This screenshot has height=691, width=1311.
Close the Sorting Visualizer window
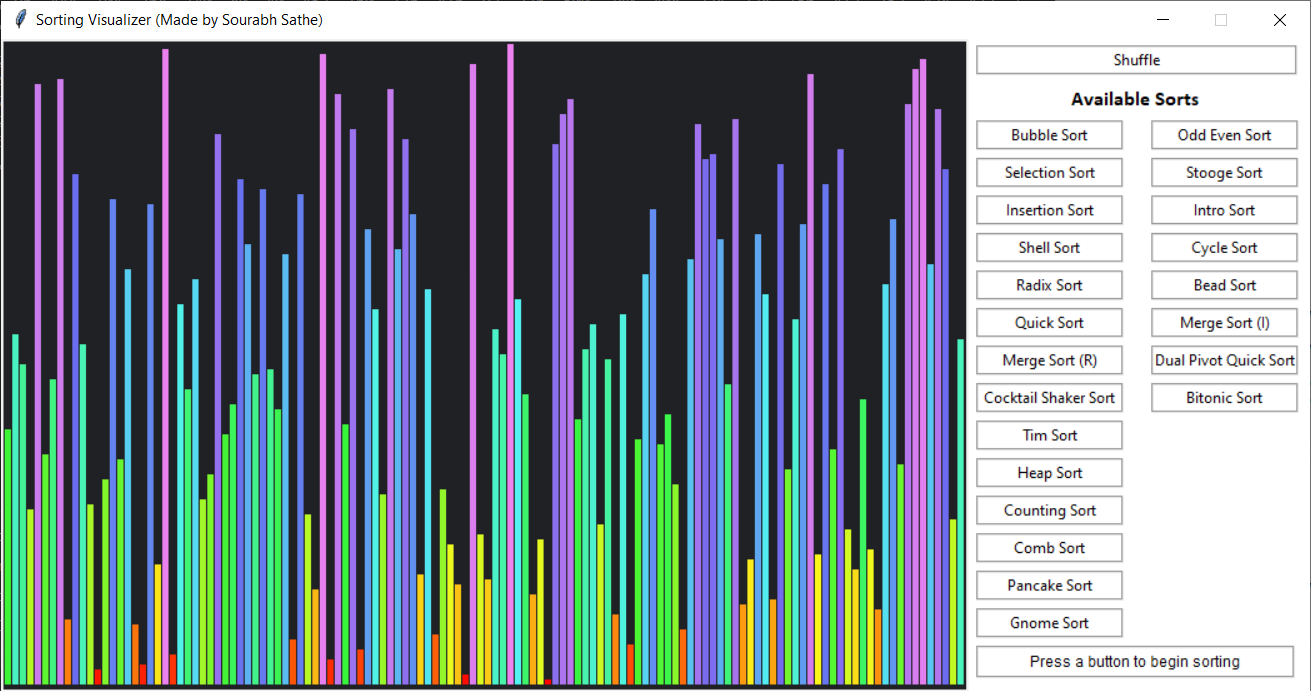pos(1279,20)
